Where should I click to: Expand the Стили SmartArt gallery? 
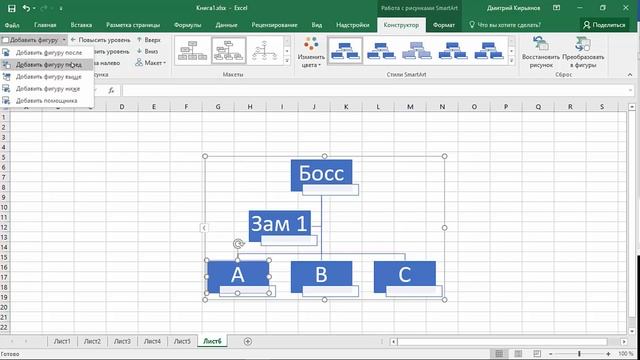pos(511,61)
